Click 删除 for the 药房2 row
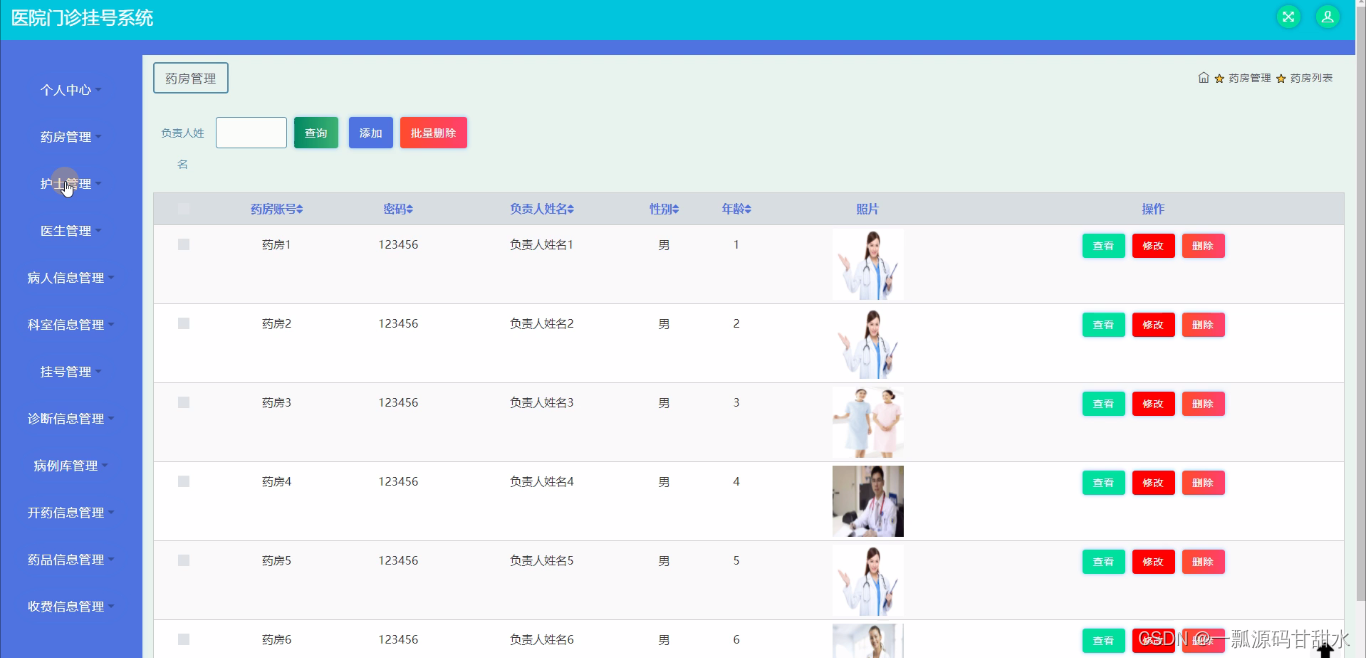Screen dimensions: 1366x658 pos(1203,325)
